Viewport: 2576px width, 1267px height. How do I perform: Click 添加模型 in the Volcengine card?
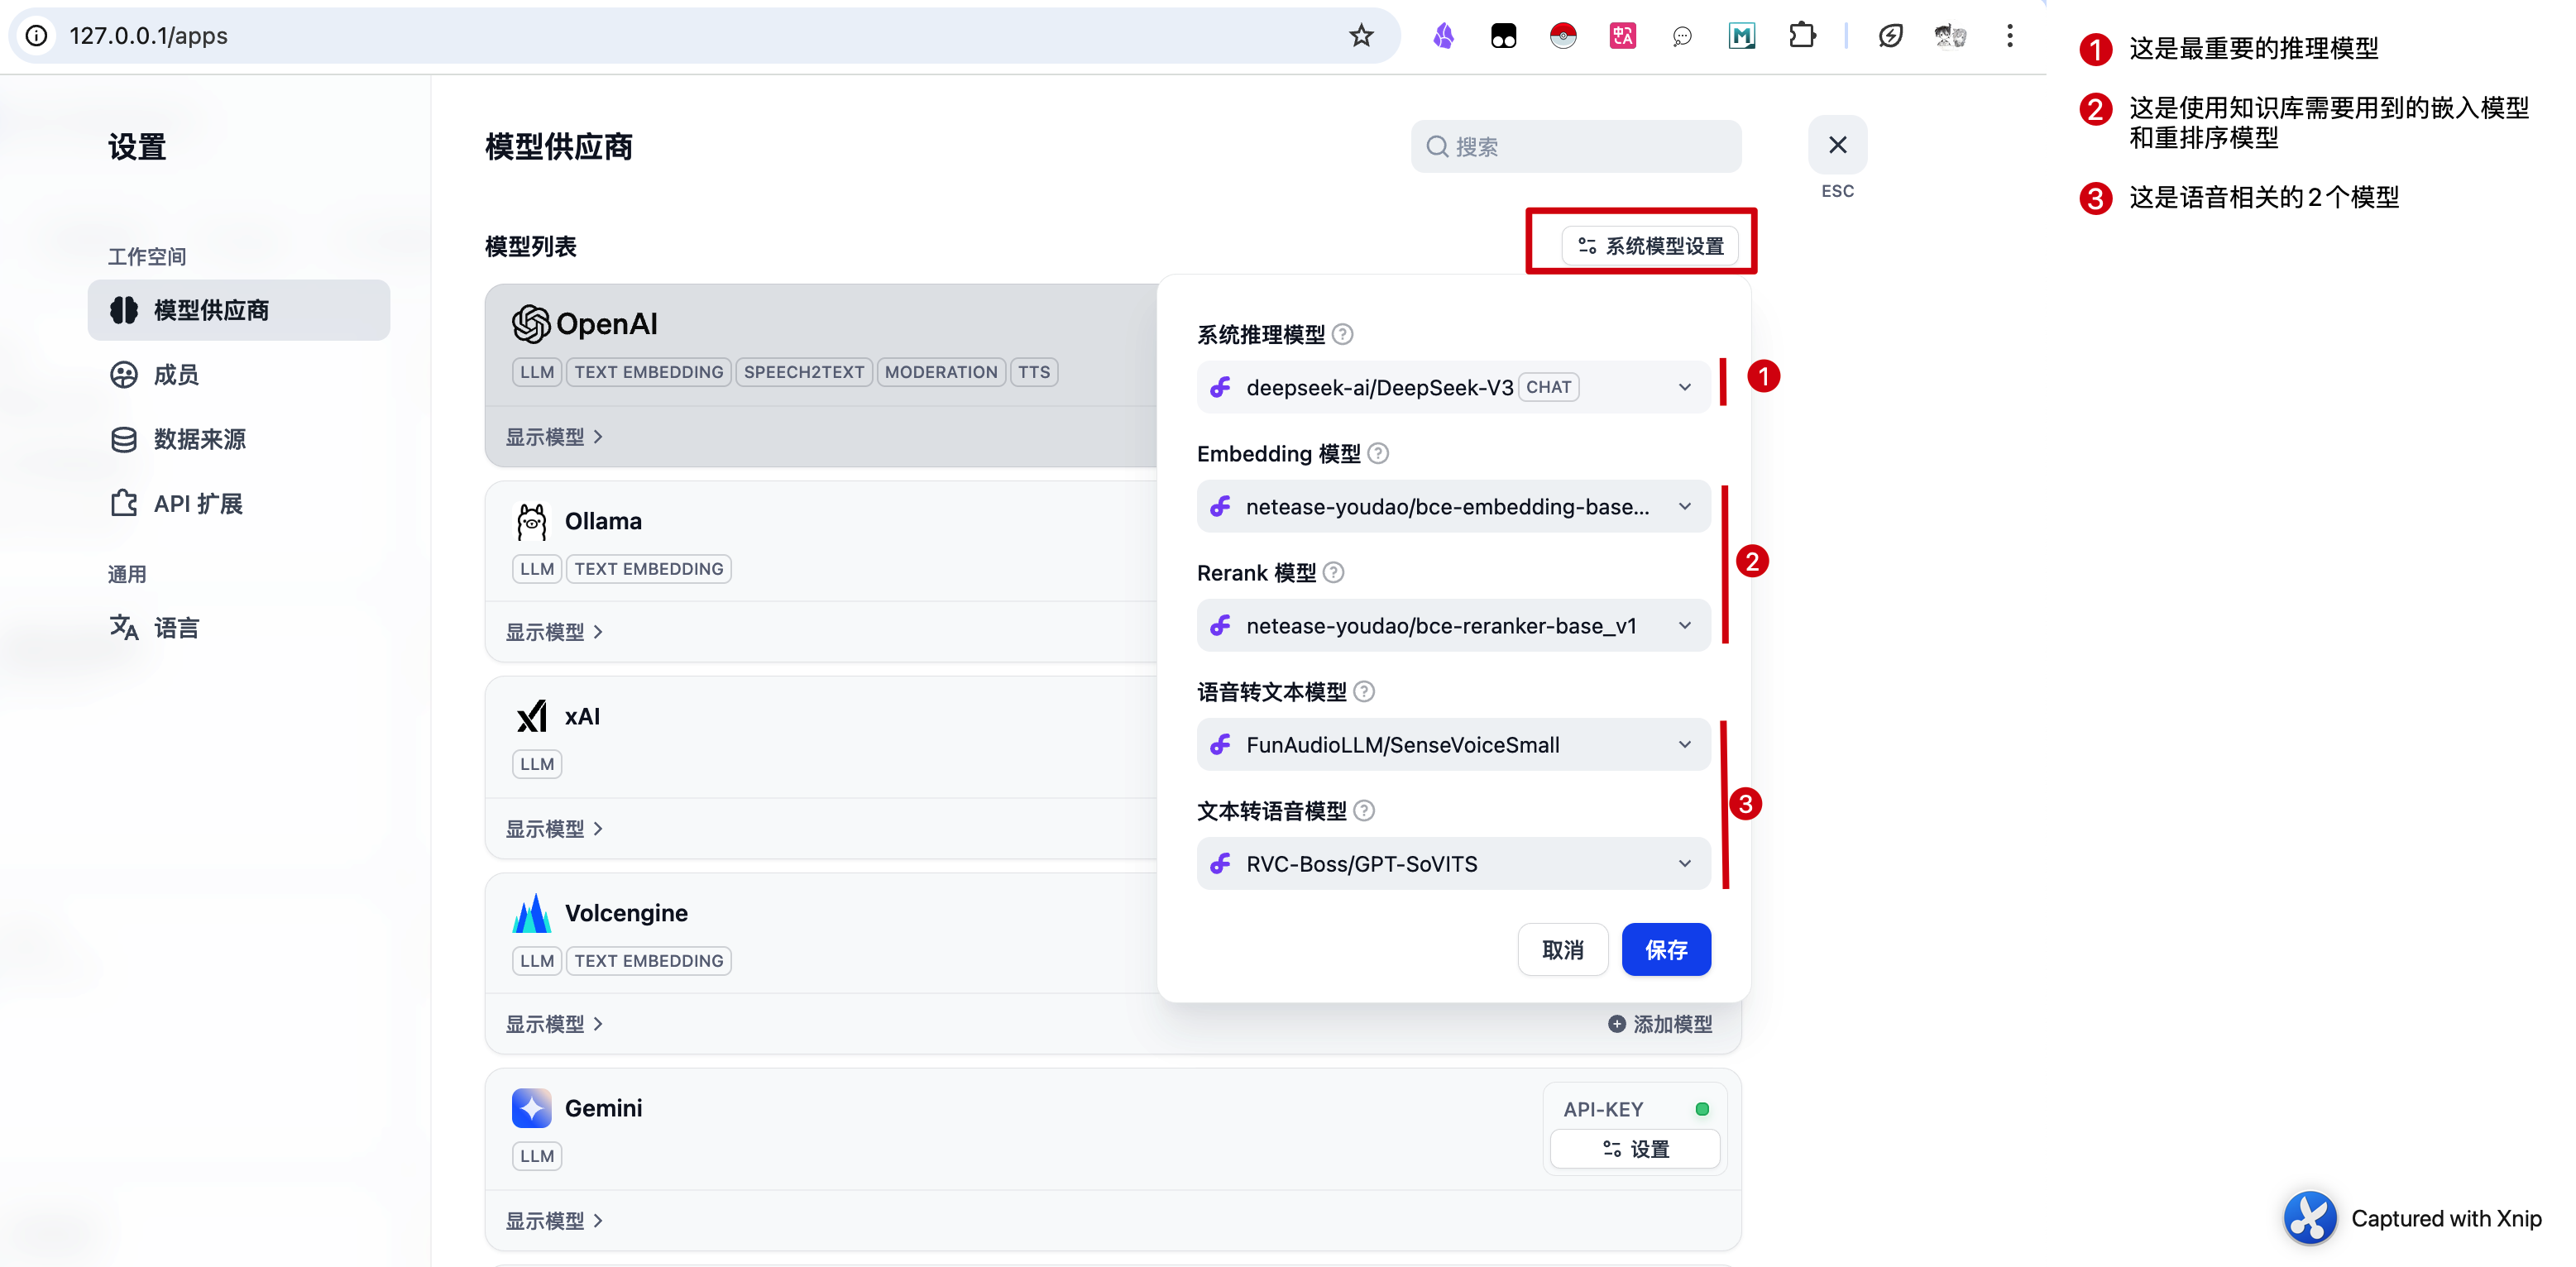tap(1660, 1024)
